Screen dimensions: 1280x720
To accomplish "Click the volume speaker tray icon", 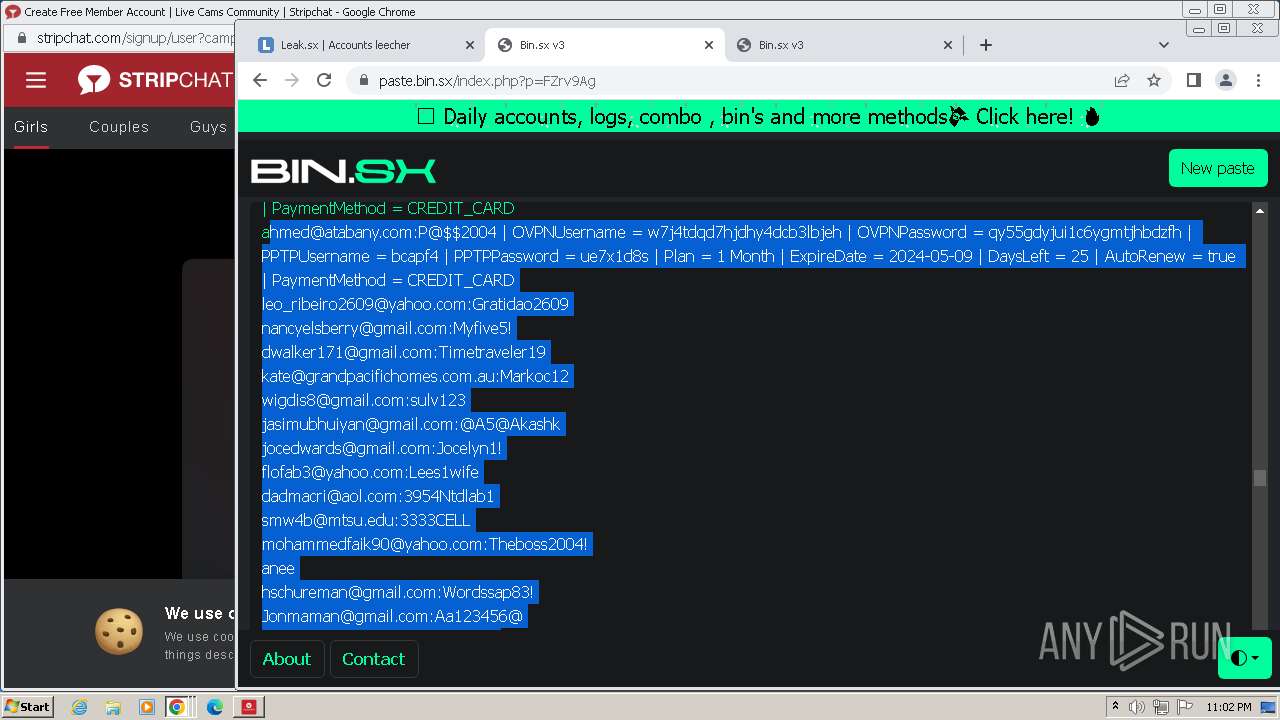I will (1138, 707).
